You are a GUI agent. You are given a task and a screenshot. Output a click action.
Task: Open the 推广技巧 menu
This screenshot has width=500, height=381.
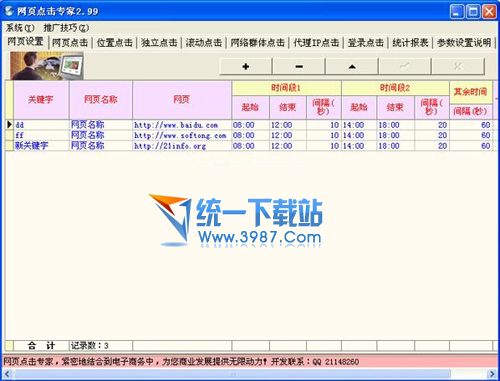click(x=66, y=28)
